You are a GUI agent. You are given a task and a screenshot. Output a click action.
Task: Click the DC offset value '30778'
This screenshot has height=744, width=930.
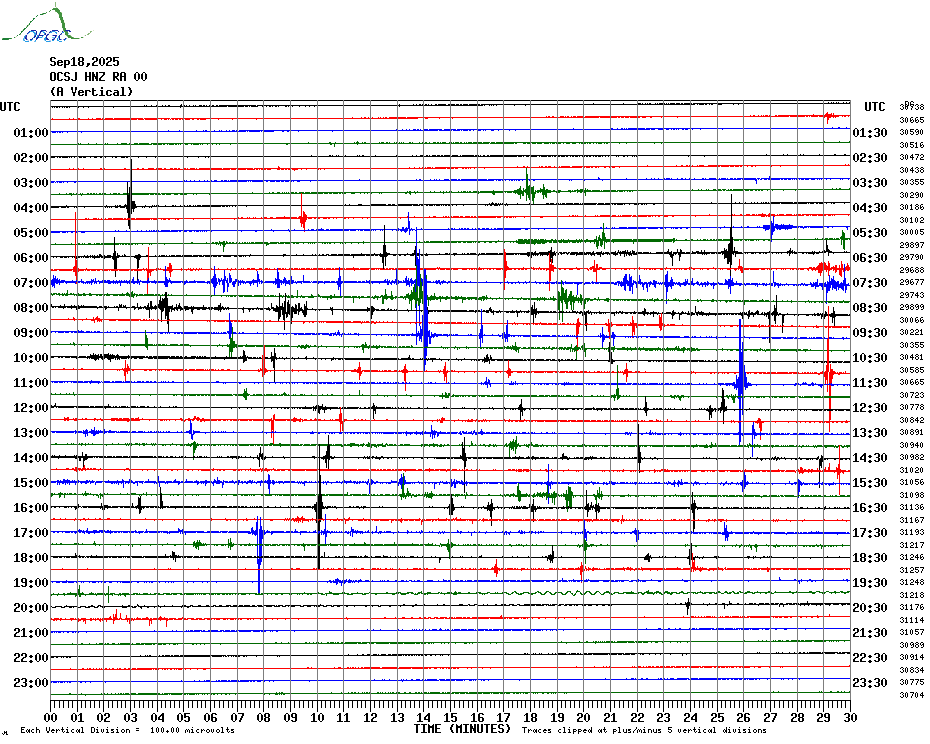[912, 408]
